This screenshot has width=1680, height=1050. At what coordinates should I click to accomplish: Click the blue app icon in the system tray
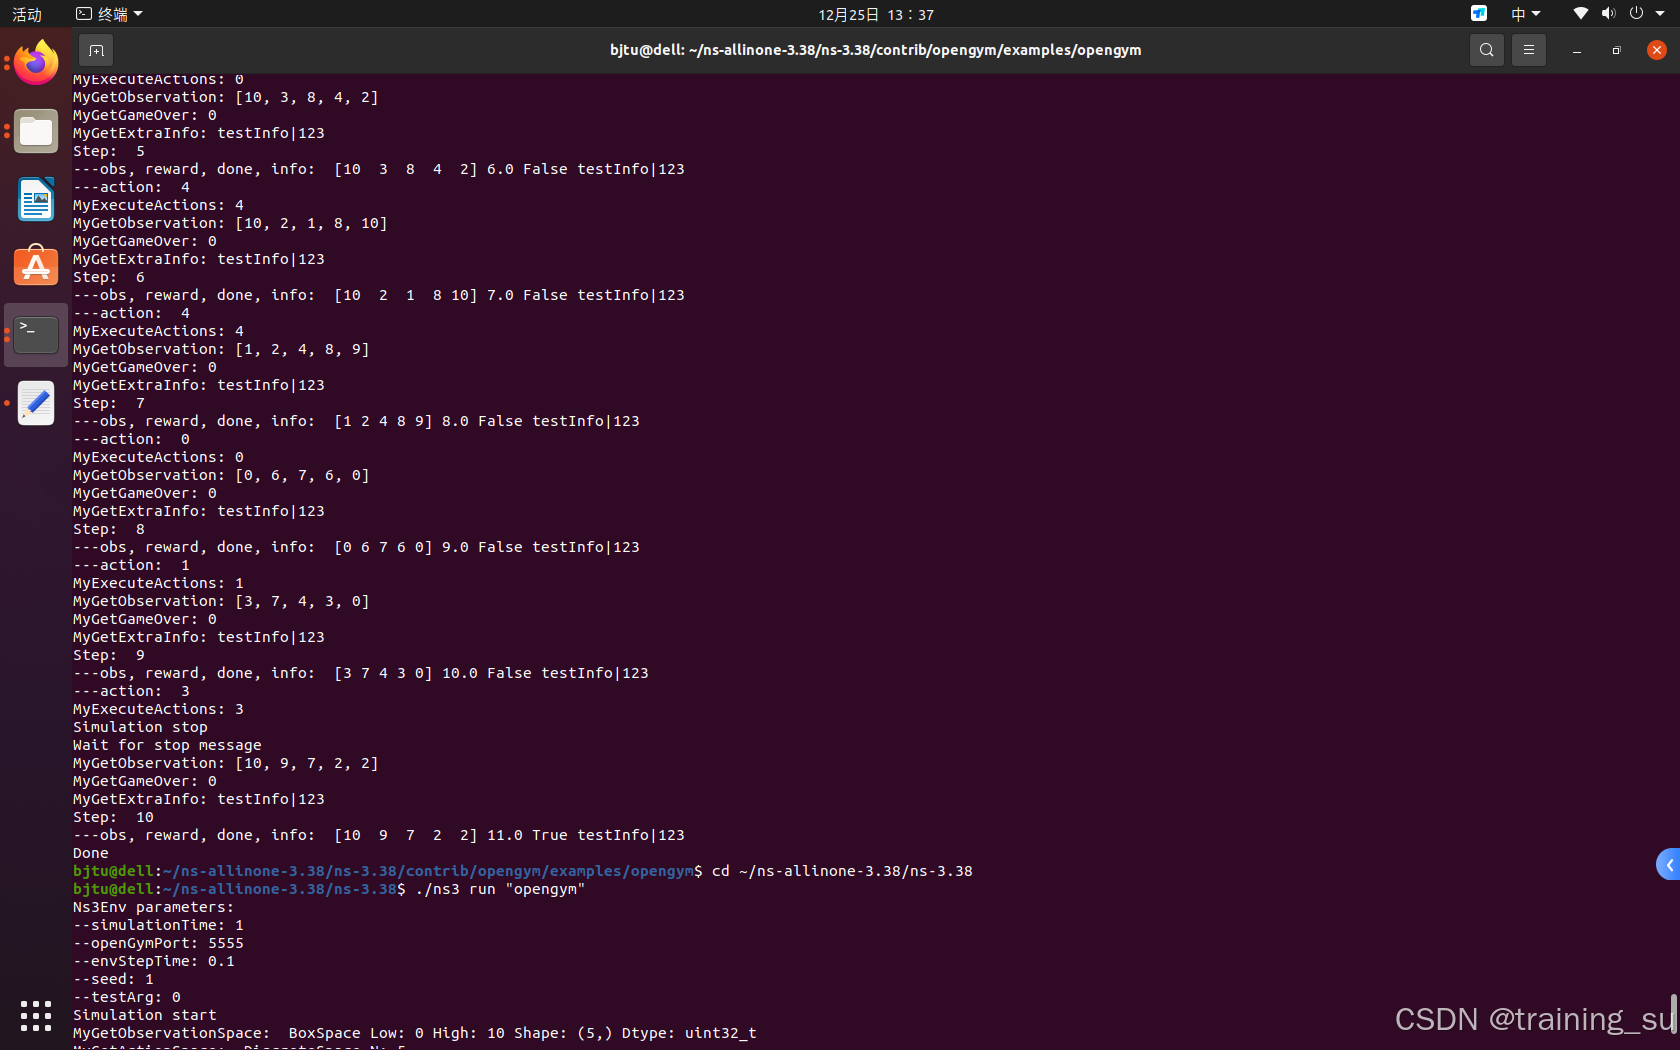pos(1477,13)
